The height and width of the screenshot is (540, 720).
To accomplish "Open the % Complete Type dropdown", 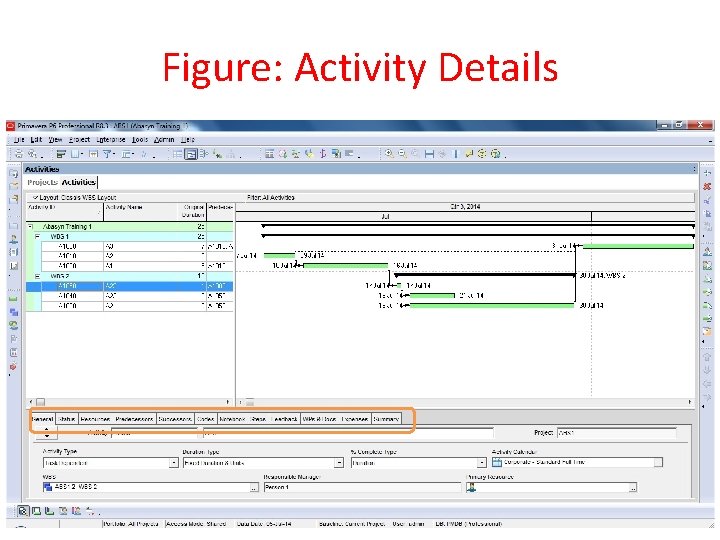I will (x=482, y=463).
